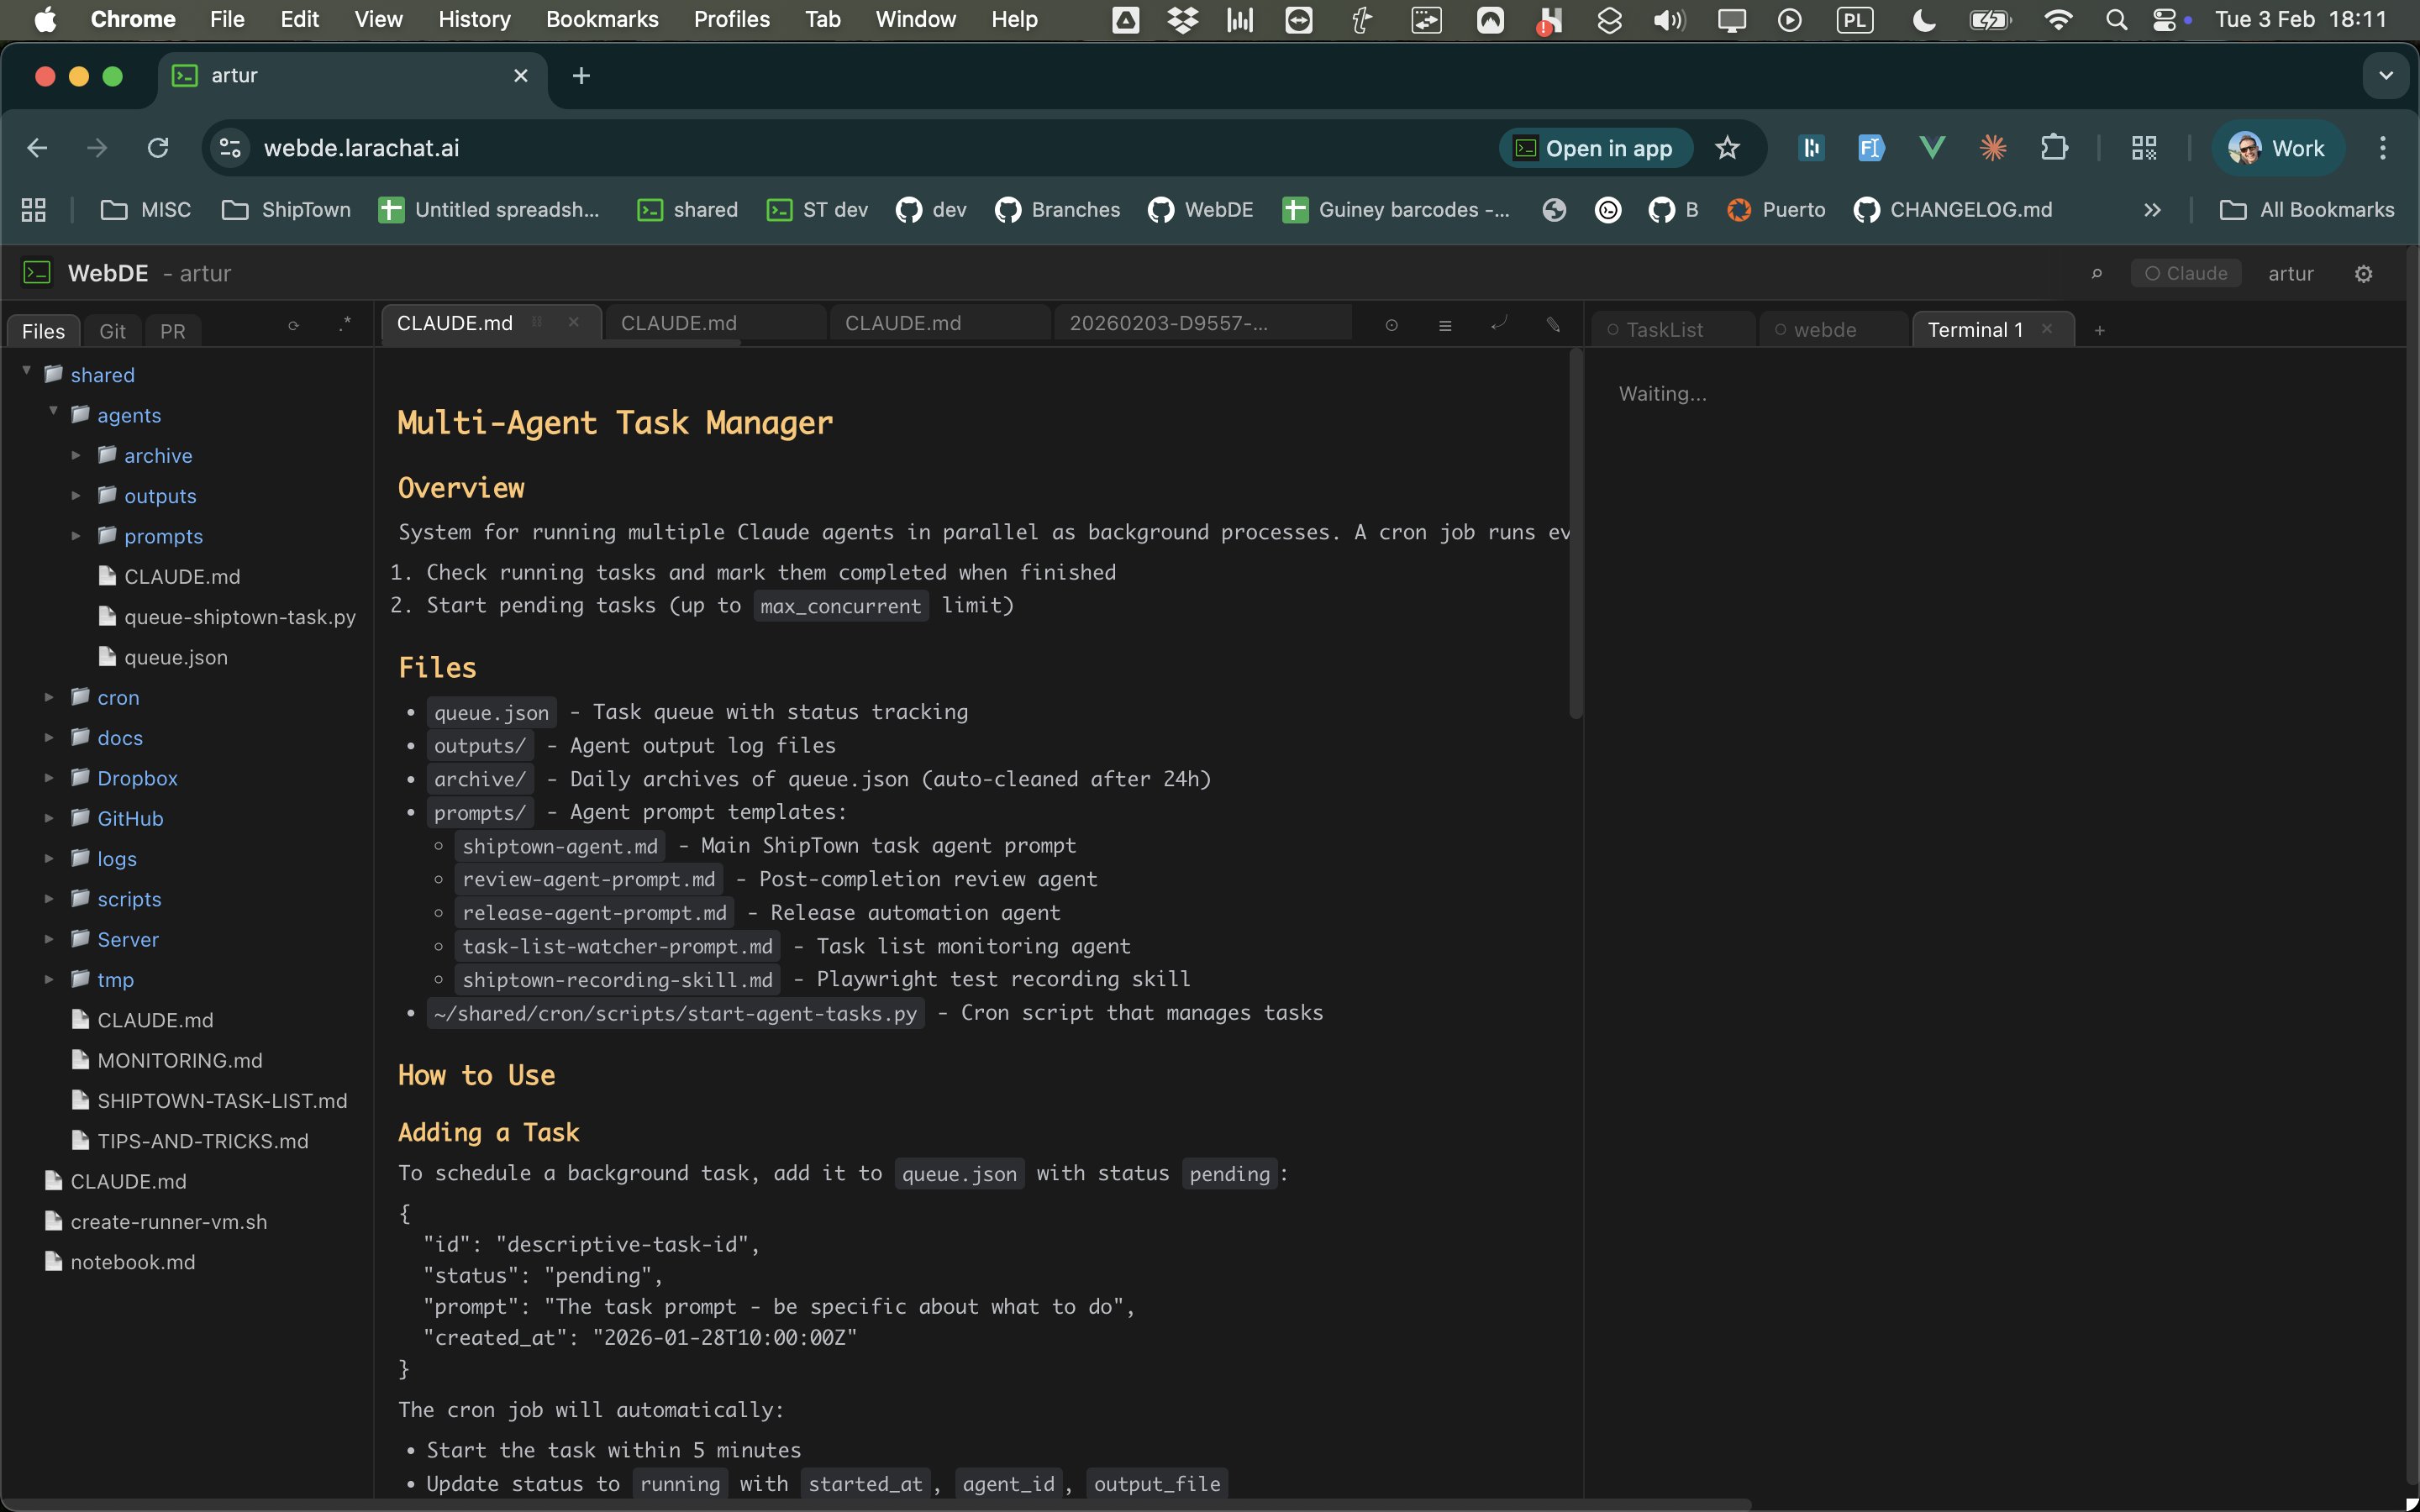The image size is (2420, 1512).
Task: Refresh the file tree
Action: [x=293, y=326]
